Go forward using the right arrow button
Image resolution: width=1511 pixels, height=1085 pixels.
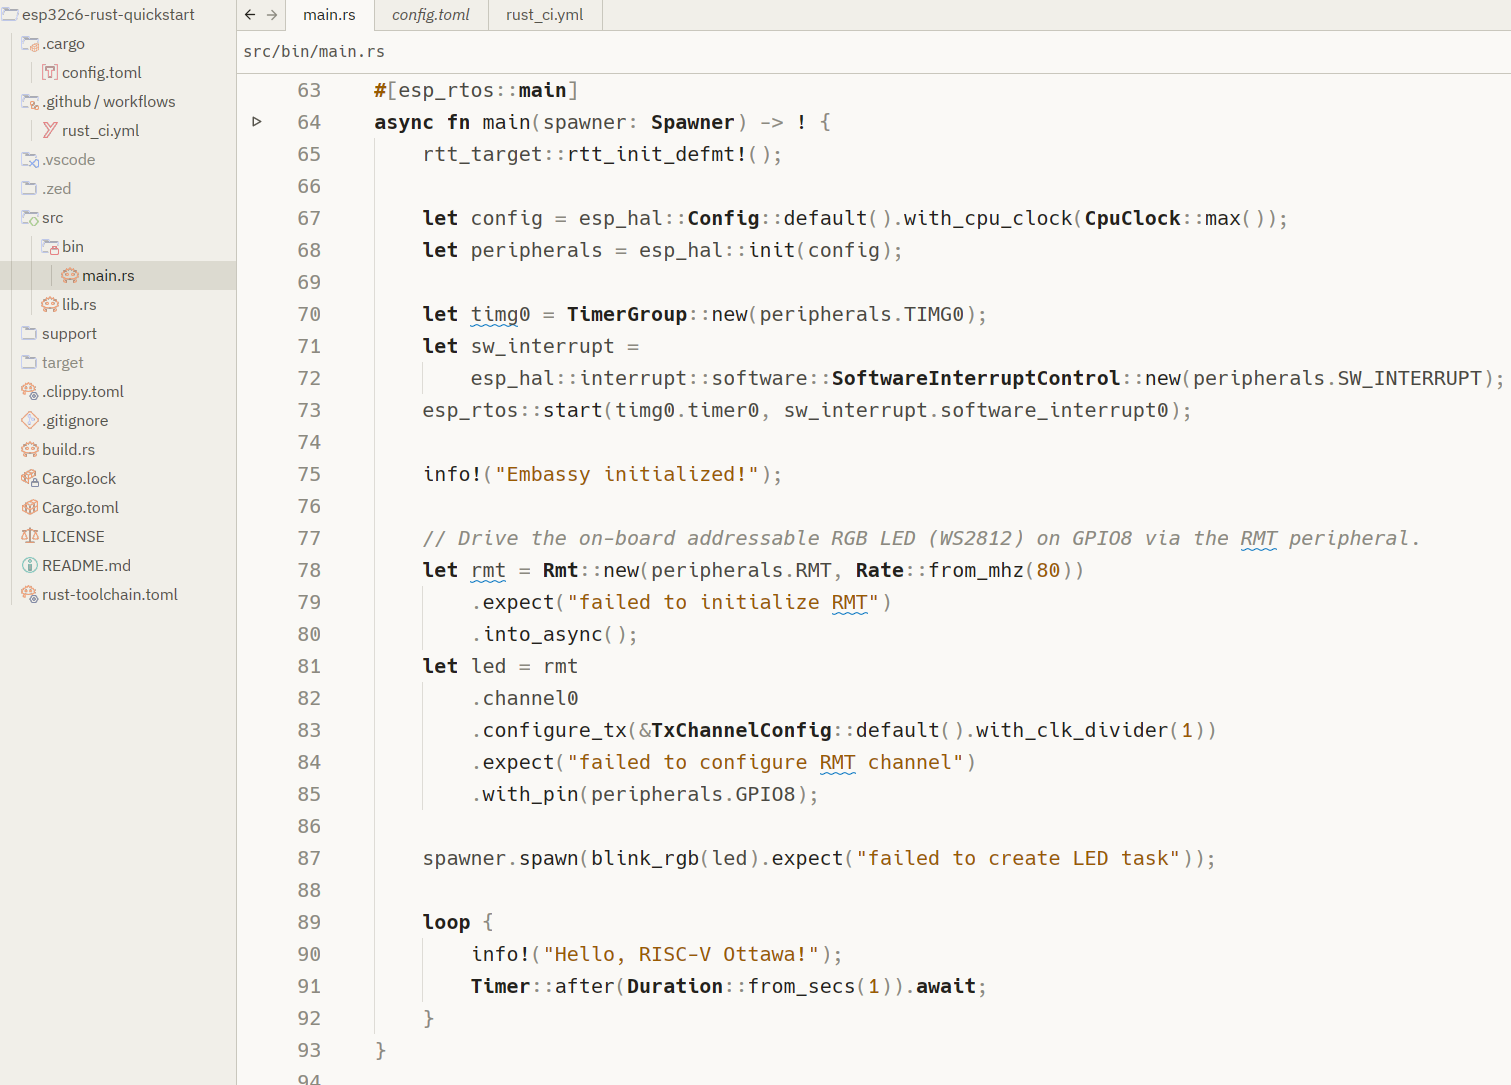(x=272, y=15)
